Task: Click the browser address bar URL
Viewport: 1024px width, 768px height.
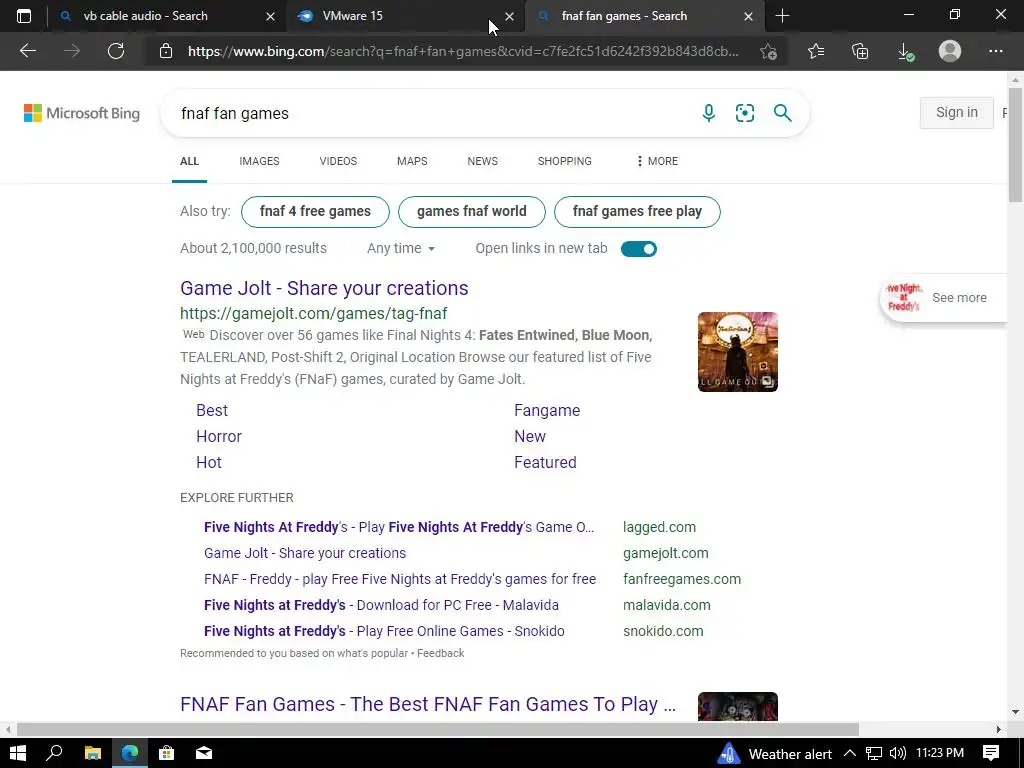Action: click(463, 51)
